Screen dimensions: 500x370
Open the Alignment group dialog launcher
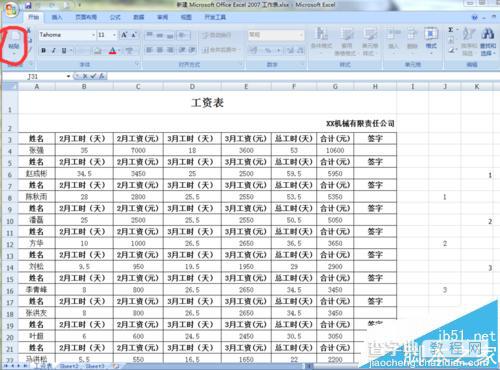point(241,63)
